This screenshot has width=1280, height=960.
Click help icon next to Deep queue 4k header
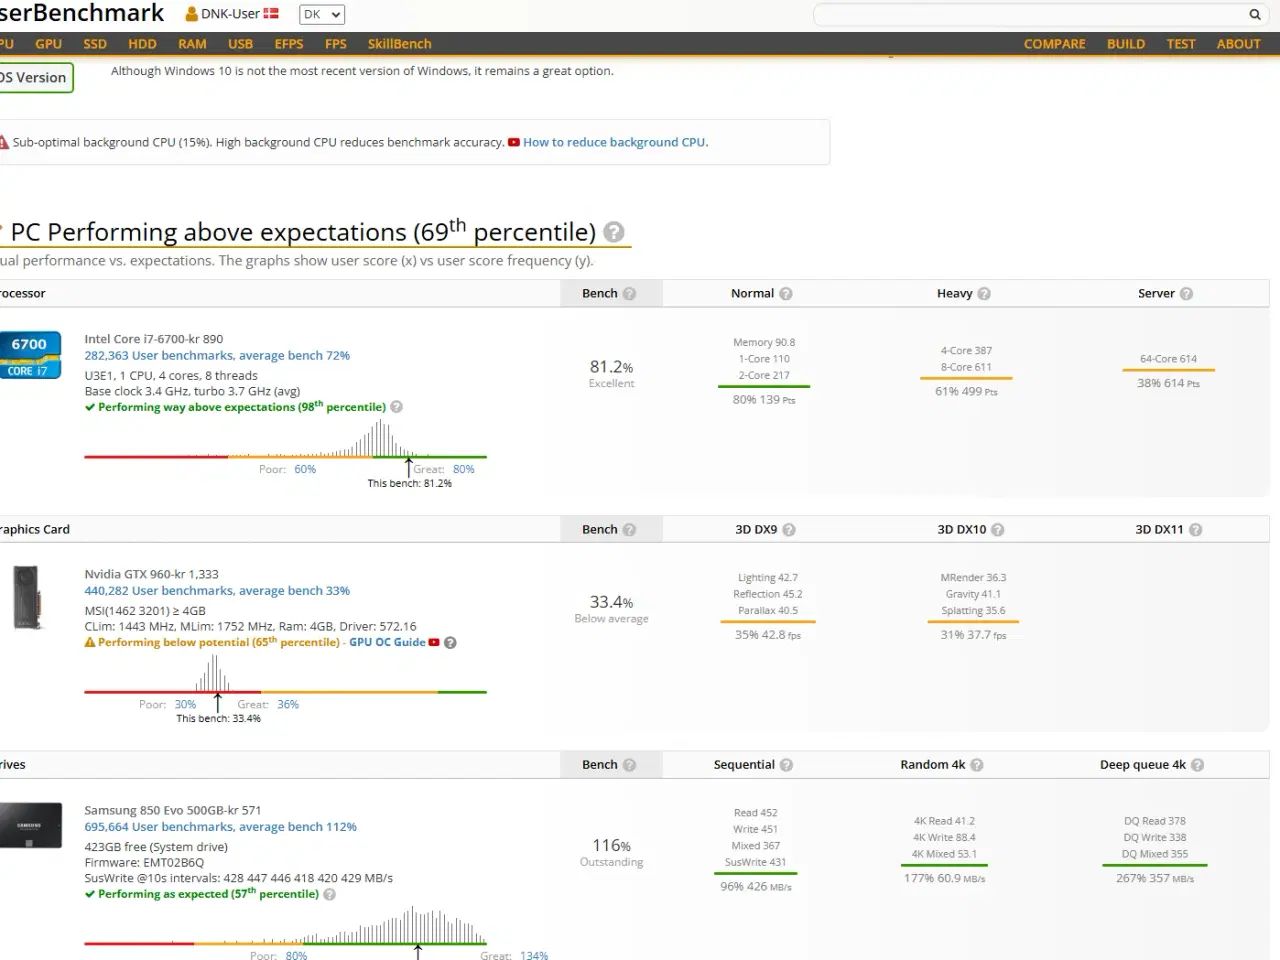[x=1197, y=764]
